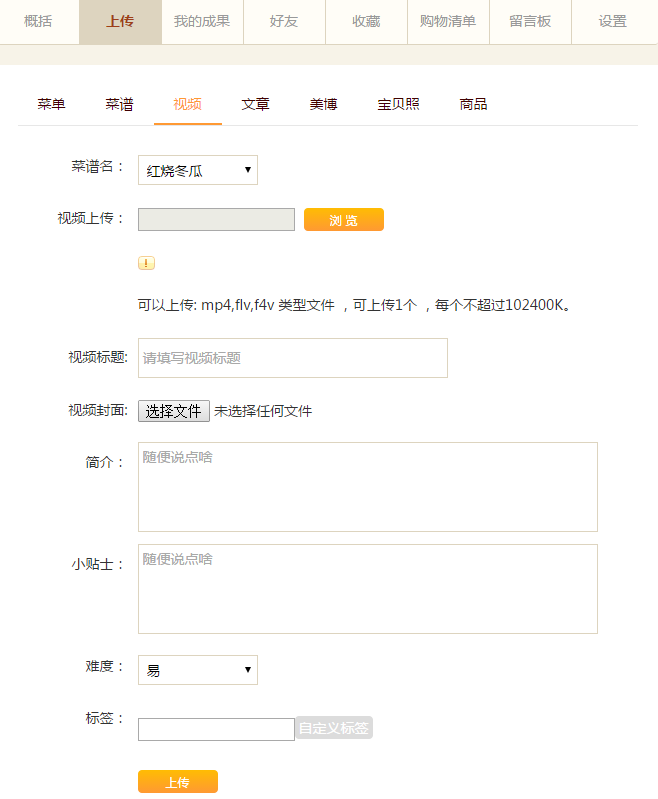Click the yellow warning exclamation icon
Image resolution: width=658 pixels, height=799 pixels.
146,263
